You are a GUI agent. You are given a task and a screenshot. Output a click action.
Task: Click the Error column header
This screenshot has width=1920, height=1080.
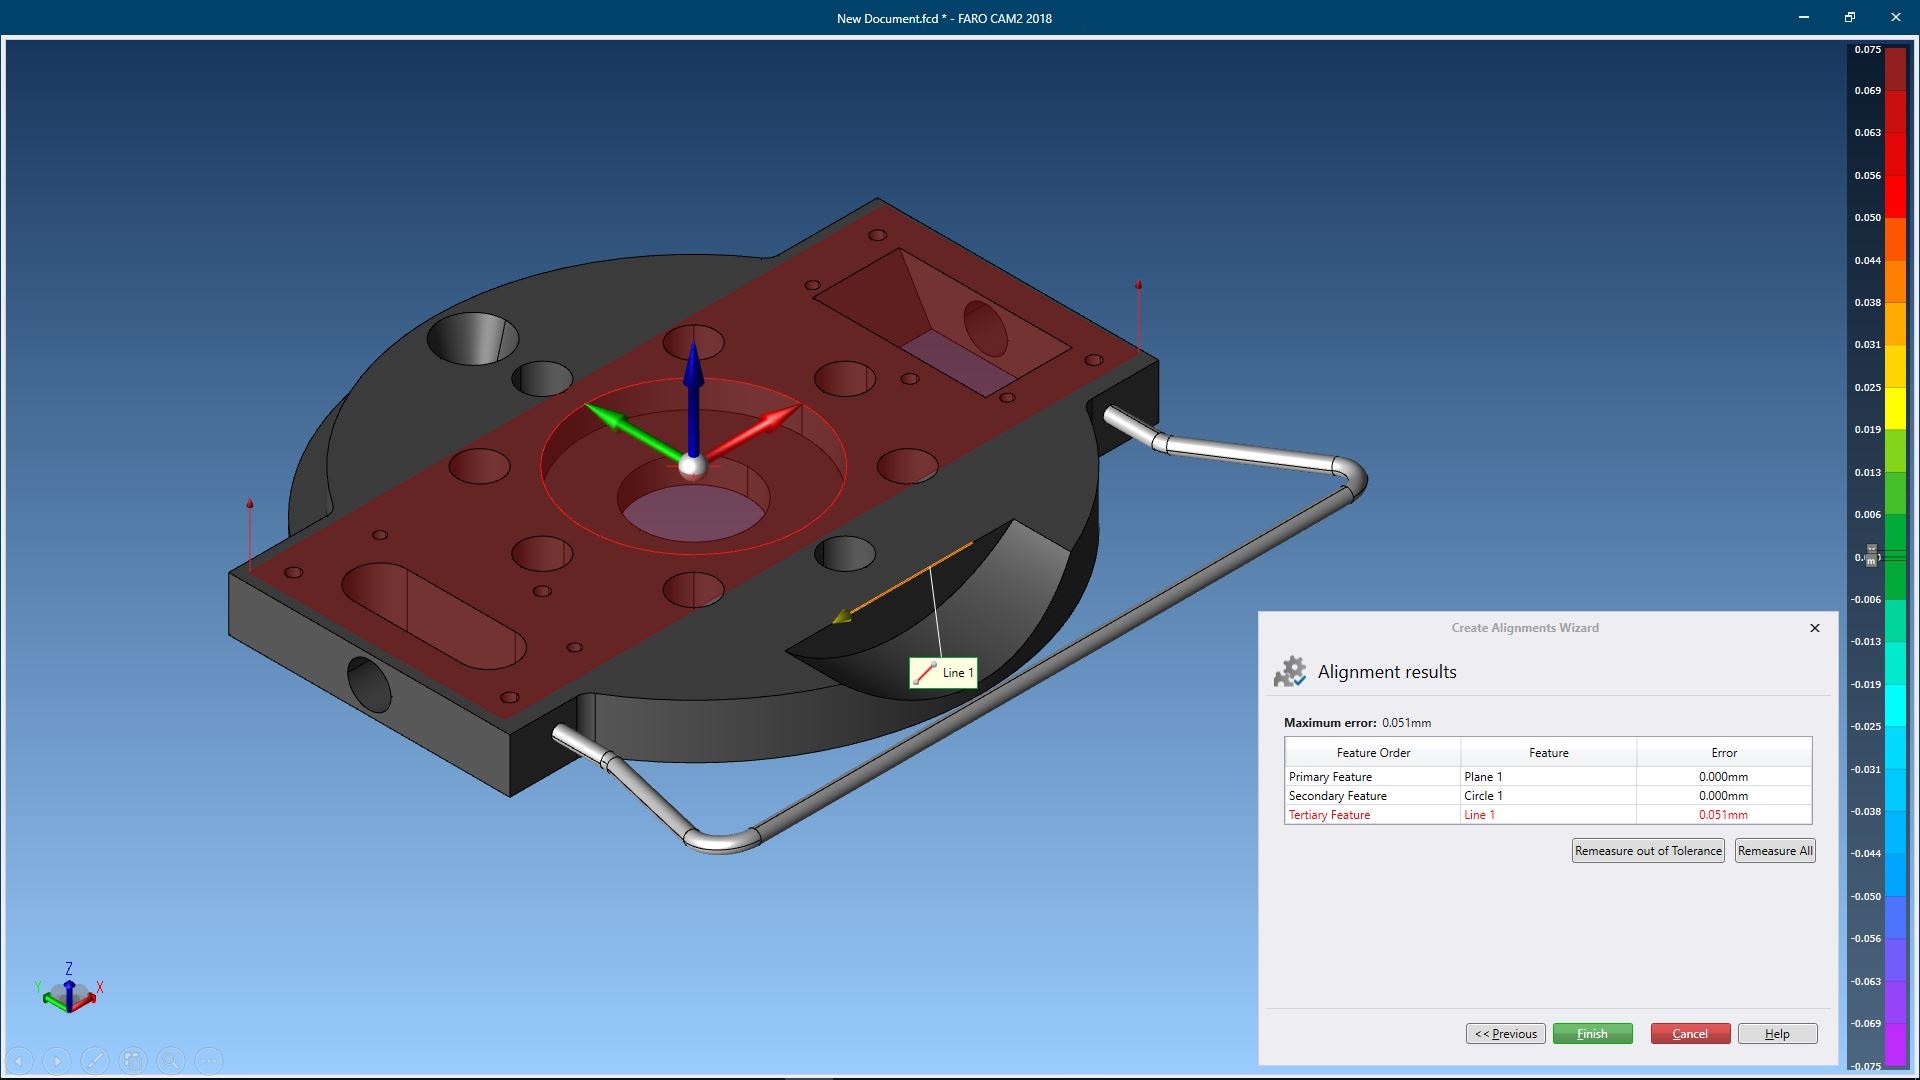tap(1724, 753)
